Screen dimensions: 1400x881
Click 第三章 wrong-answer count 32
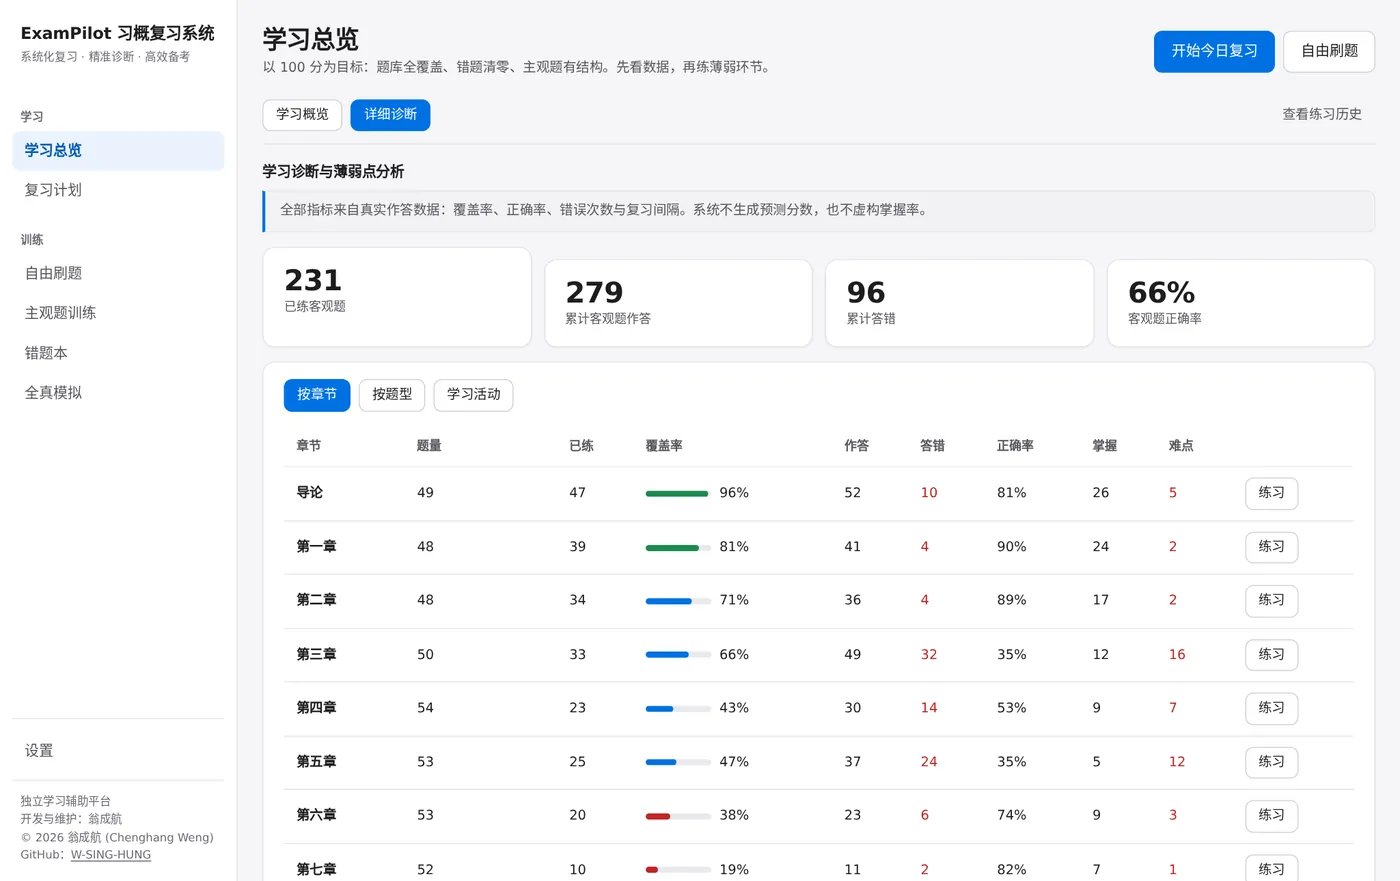click(x=929, y=655)
